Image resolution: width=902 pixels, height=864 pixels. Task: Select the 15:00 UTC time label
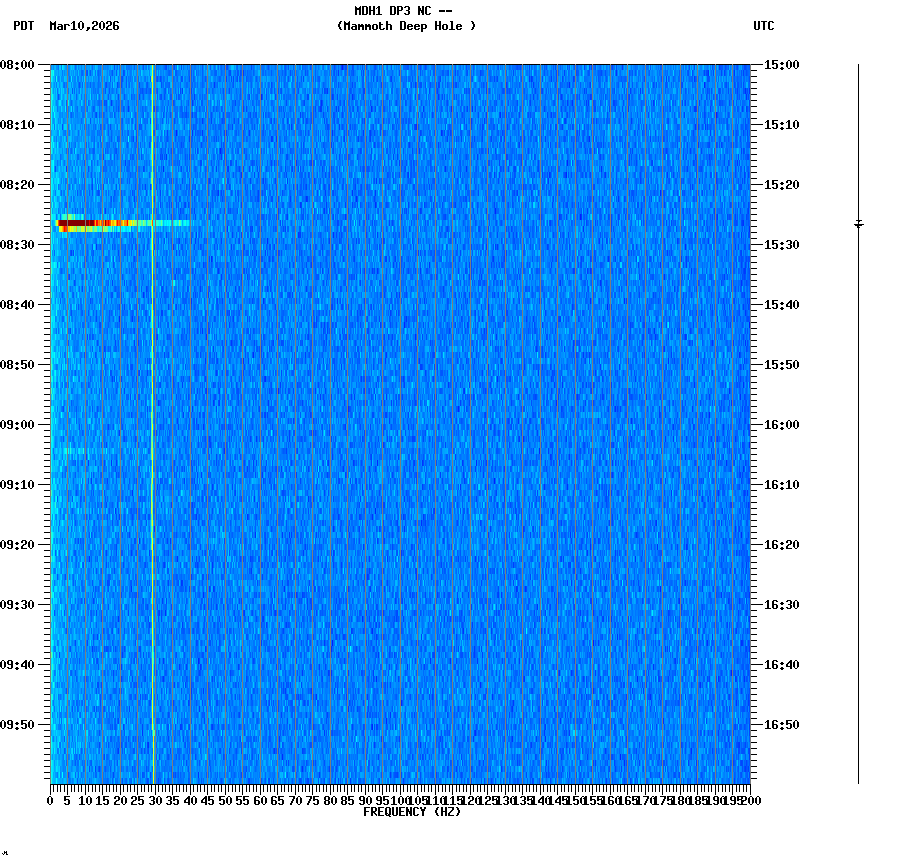click(781, 66)
